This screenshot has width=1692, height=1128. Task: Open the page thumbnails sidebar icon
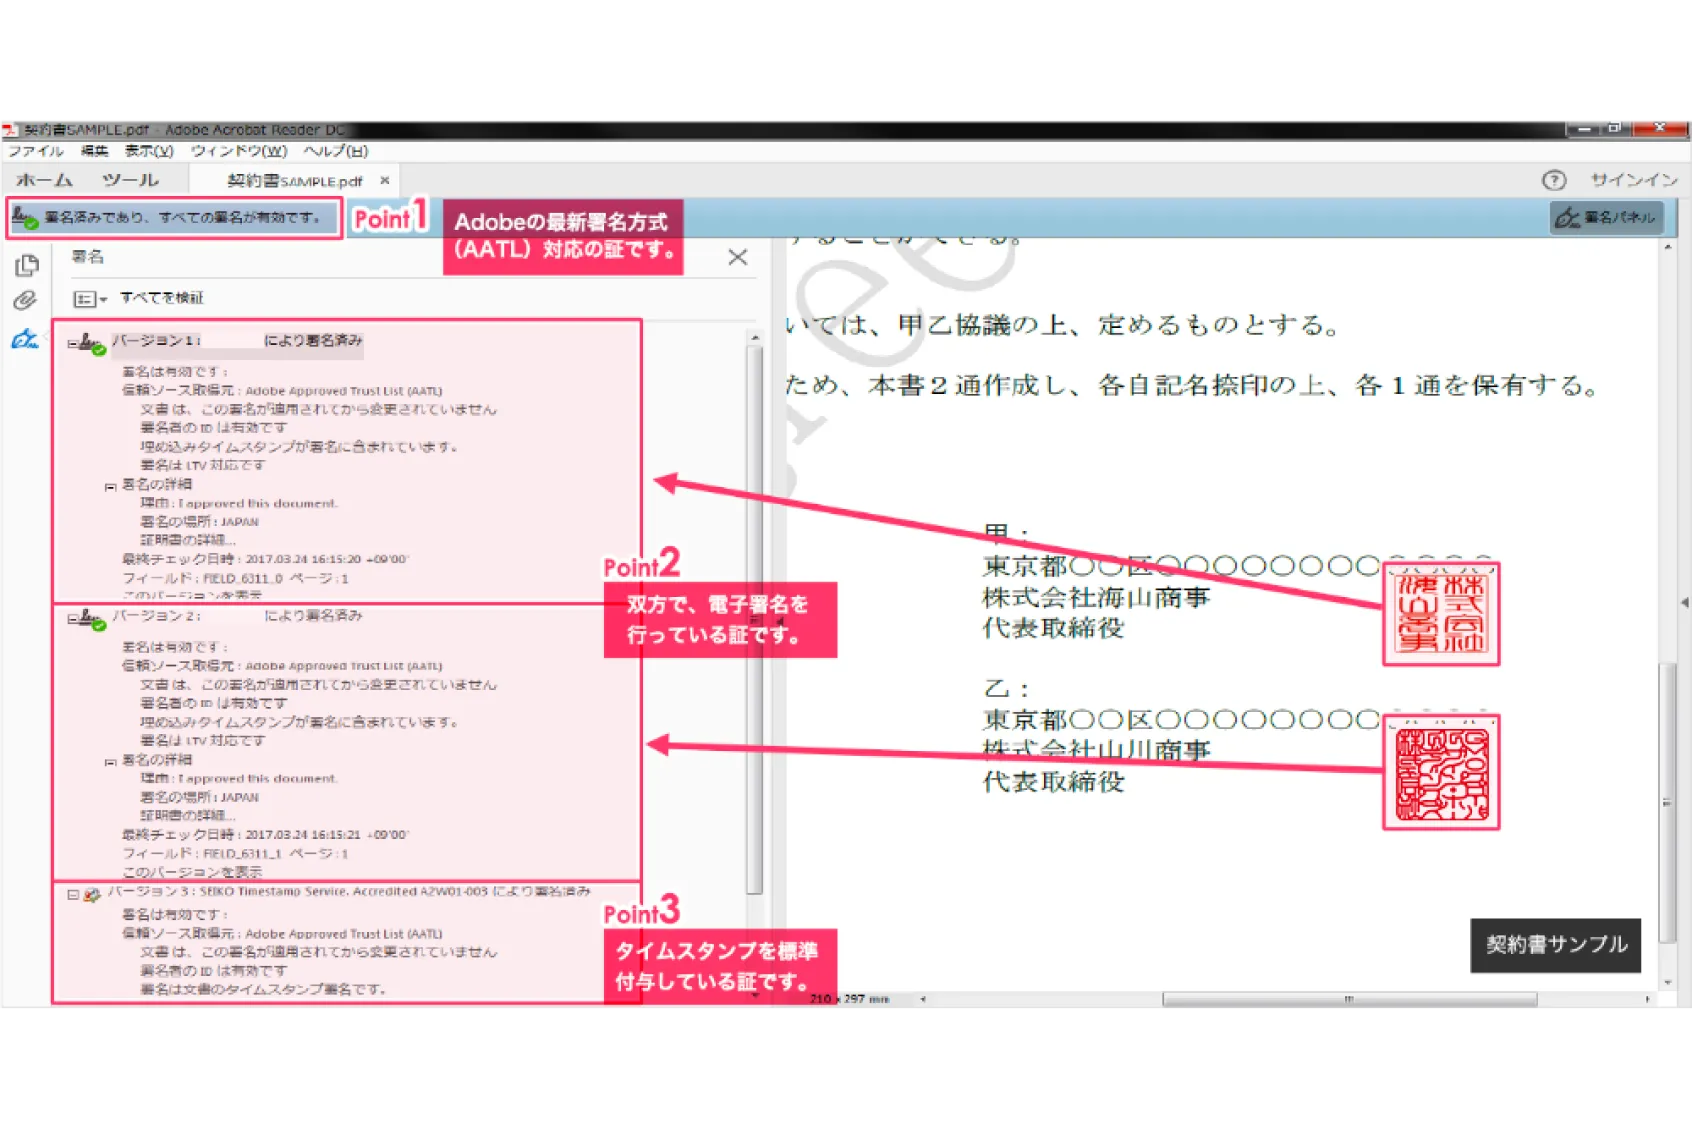click(x=27, y=265)
